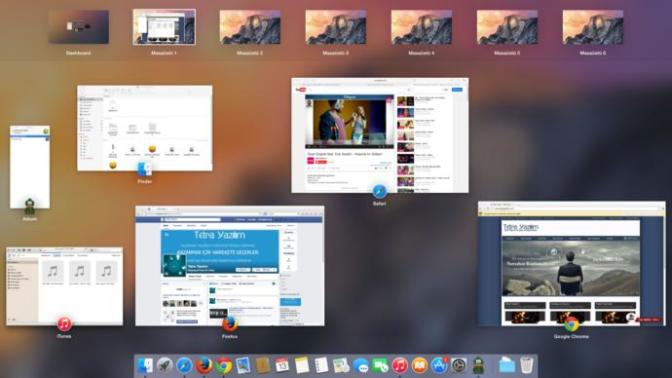Open green FaceTime icon in Dock
The height and width of the screenshot is (378, 672).
[x=380, y=366]
